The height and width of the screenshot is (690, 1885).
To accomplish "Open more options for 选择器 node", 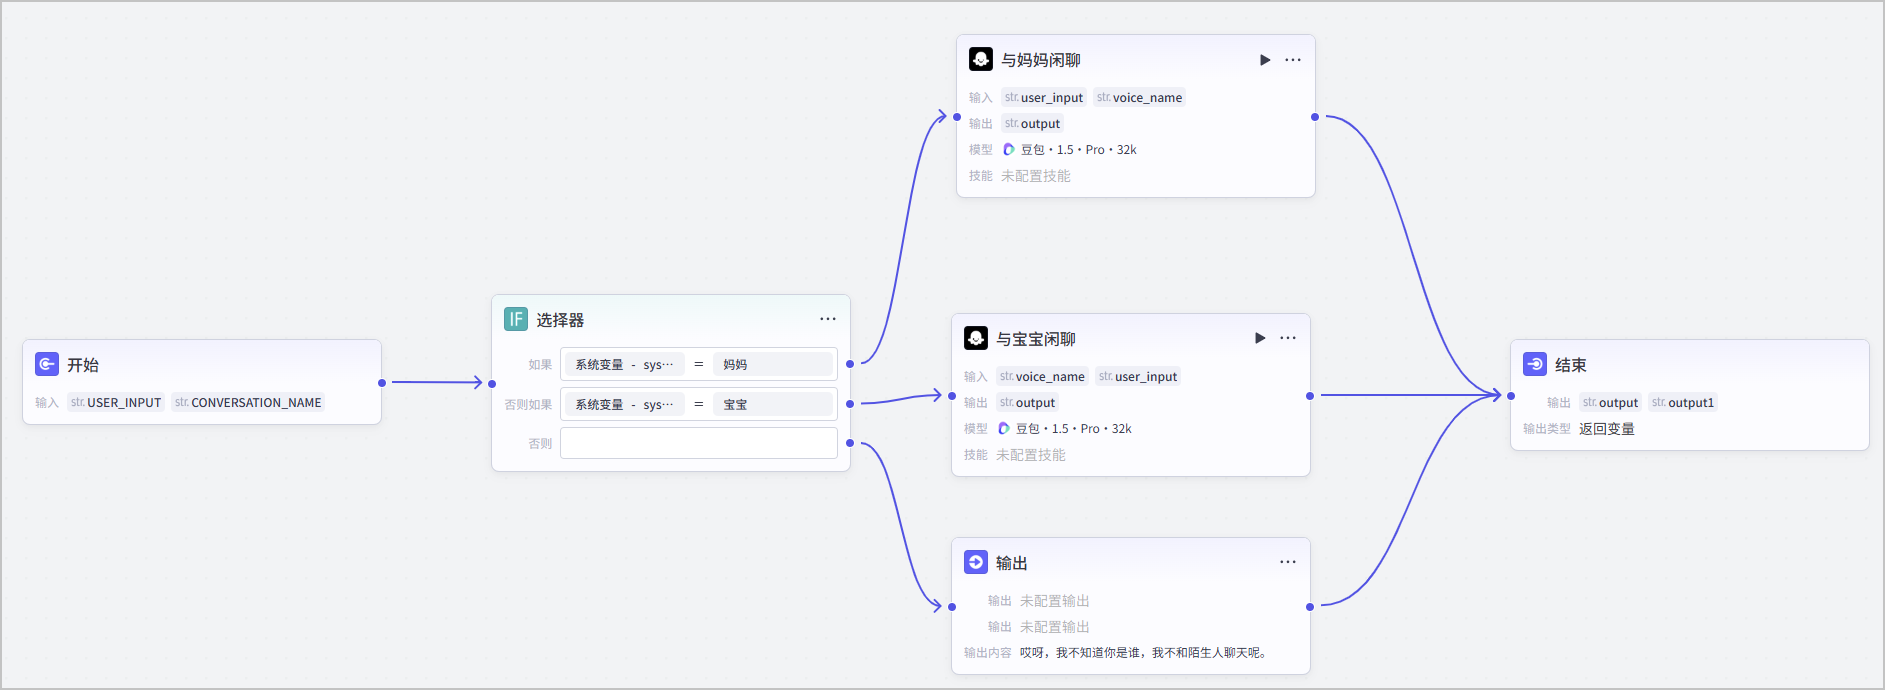I will (828, 319).
